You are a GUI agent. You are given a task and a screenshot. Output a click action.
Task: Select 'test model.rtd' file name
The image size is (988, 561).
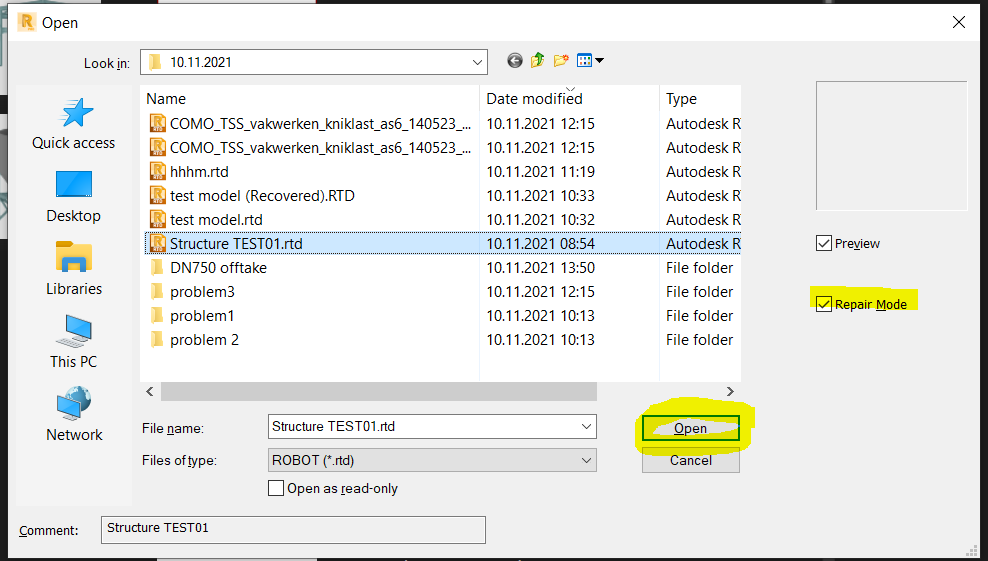(216, 219)
